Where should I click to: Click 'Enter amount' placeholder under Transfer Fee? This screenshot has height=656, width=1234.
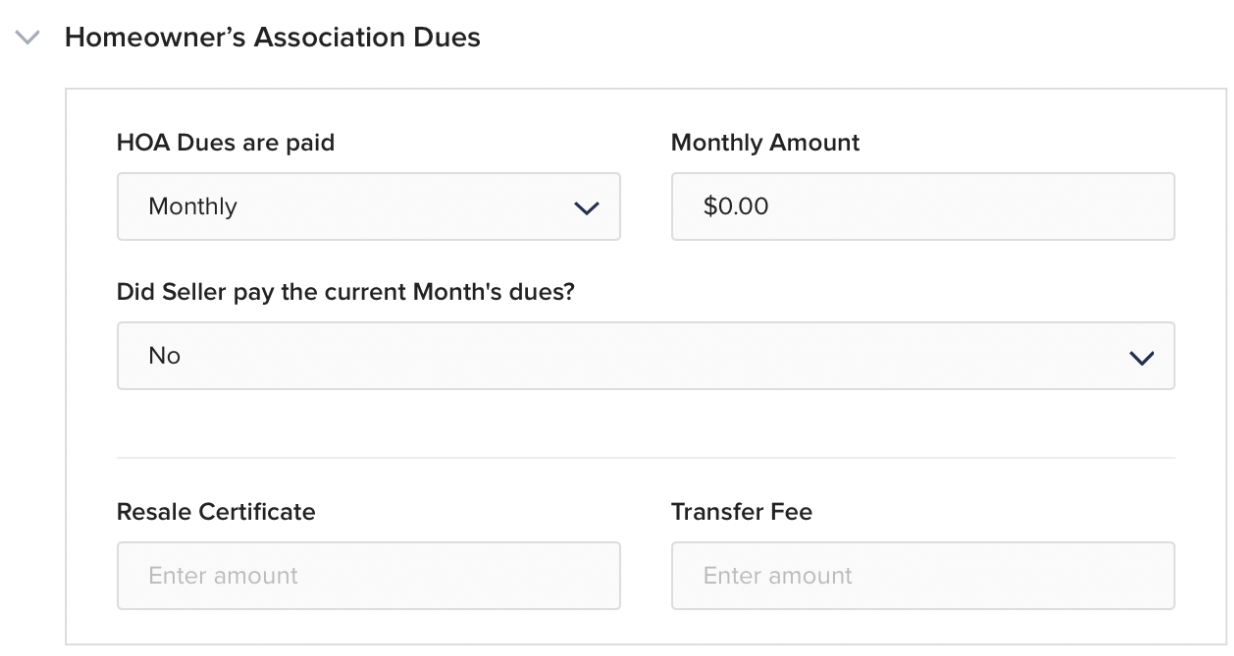tap(777, 577)
